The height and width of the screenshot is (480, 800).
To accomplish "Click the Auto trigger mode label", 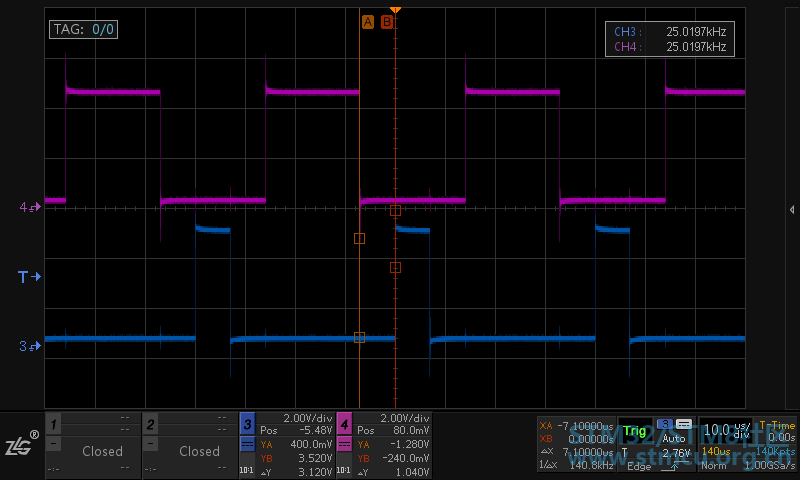I will (673, 439).
